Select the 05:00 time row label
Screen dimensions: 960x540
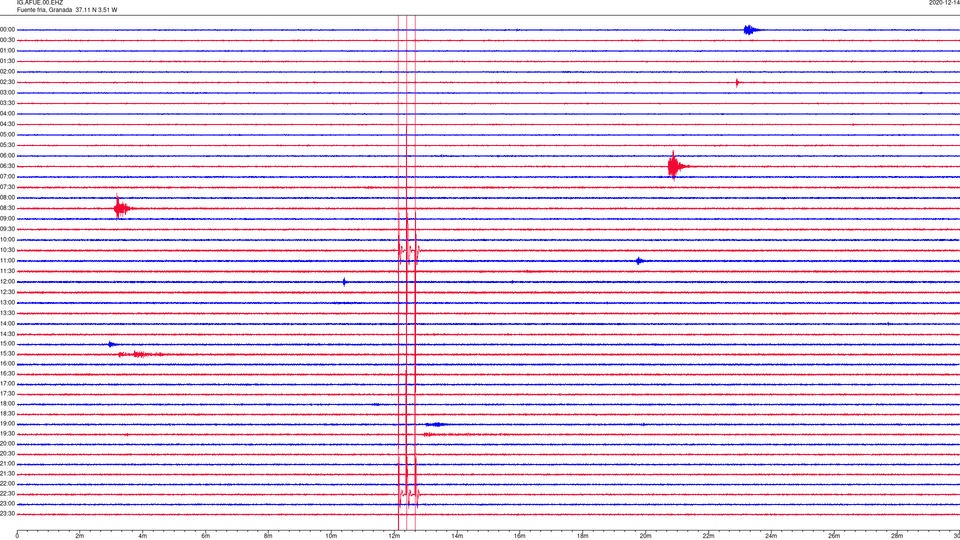pos(8,135)
